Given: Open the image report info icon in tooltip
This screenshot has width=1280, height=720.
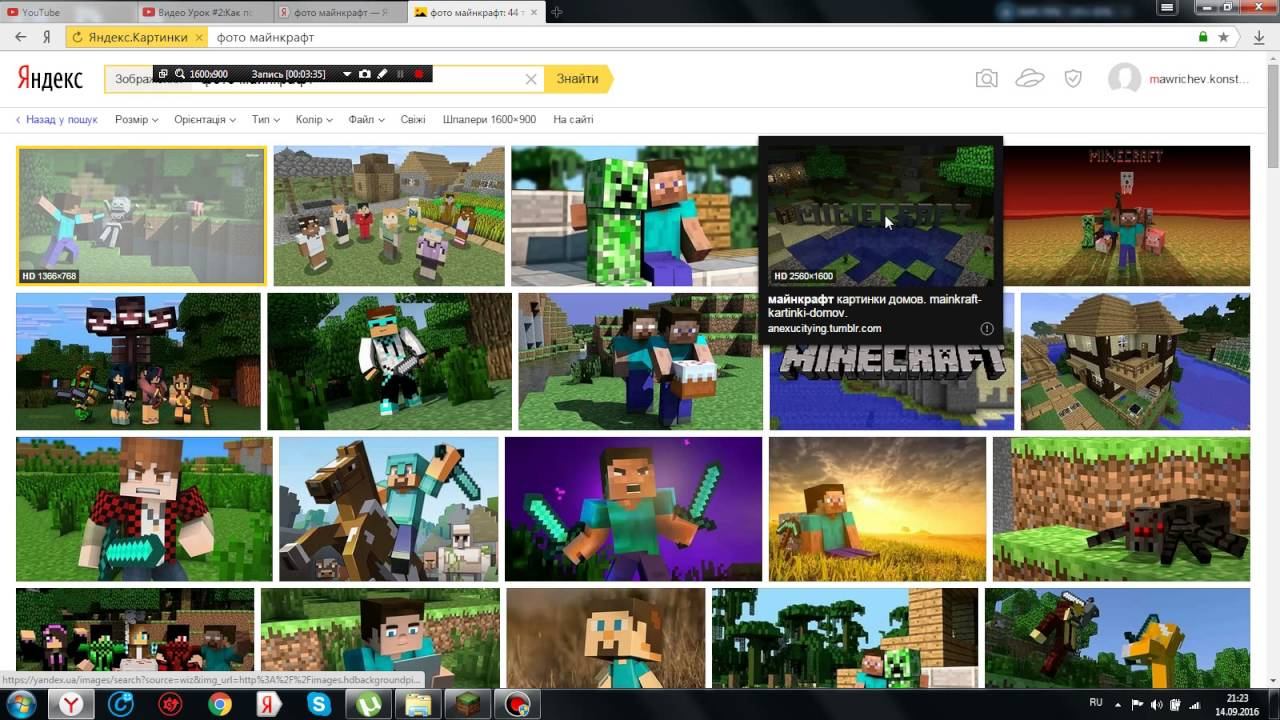Looking at the screenshot, I should [987, 328].
